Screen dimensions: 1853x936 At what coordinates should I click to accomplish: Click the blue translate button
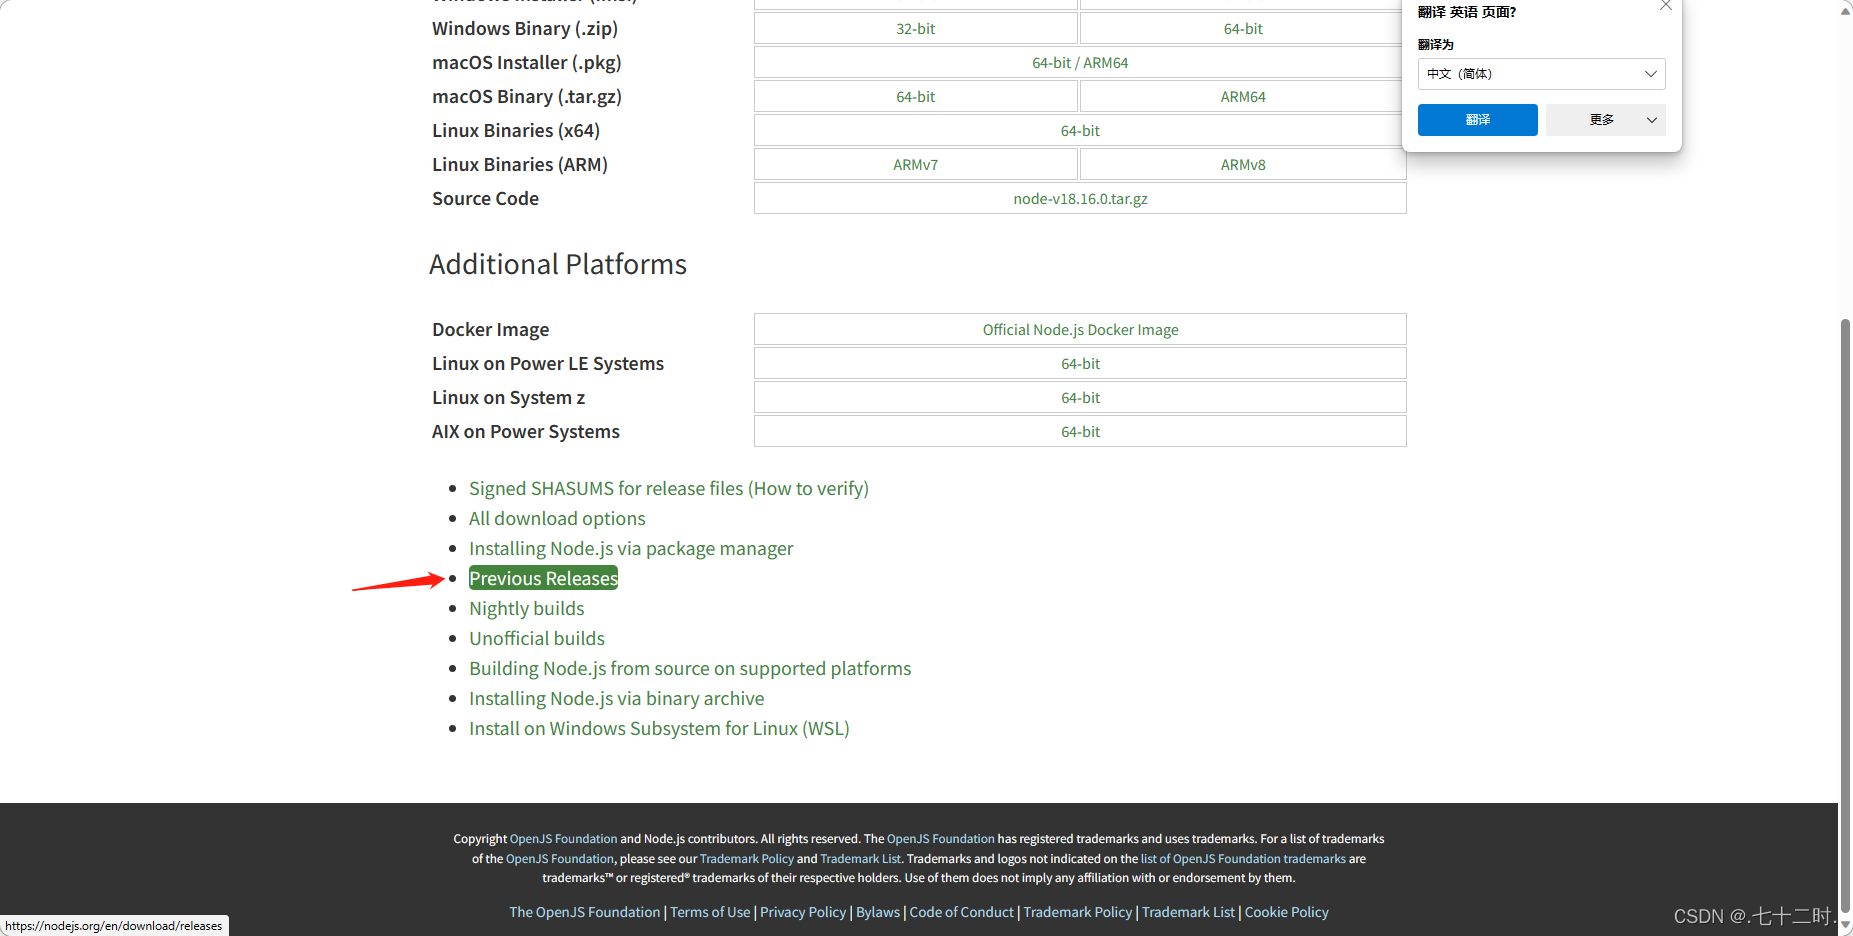coord(1477,120)
